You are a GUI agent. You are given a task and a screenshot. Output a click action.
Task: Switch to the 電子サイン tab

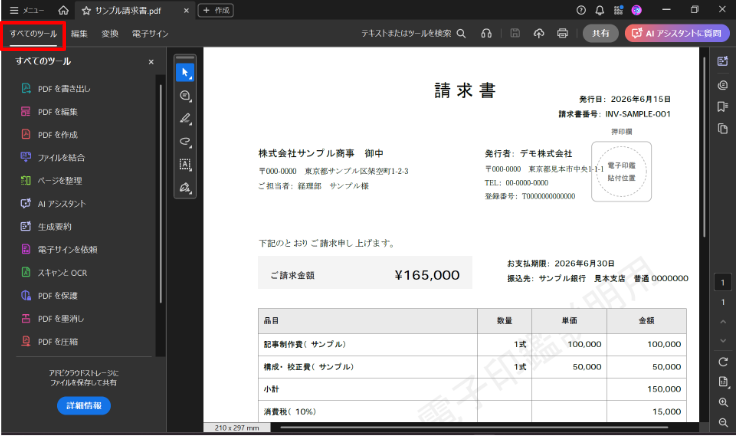click(150, 34)
